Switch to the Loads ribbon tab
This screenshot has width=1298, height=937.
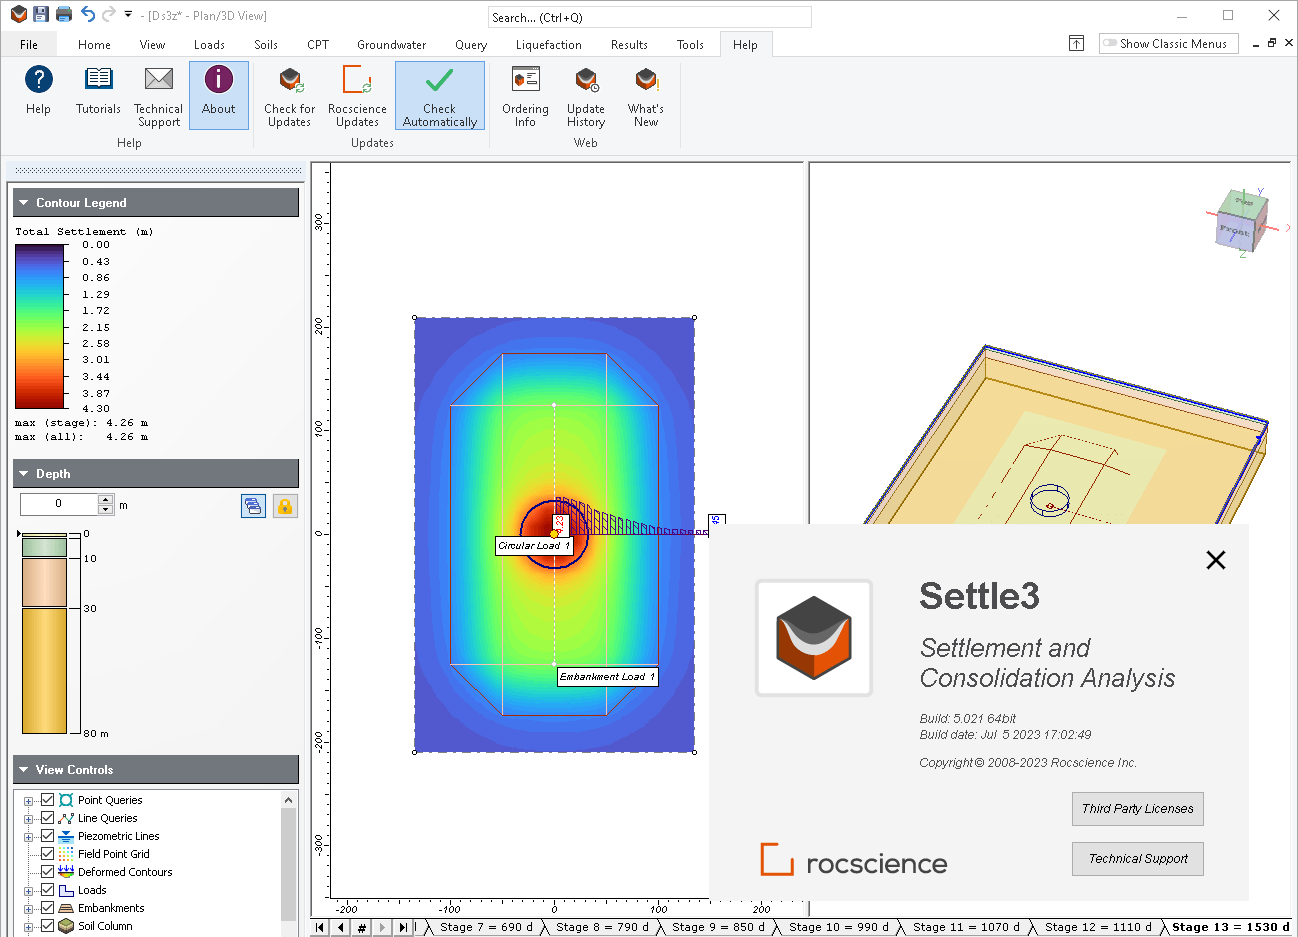tap(209, 44)
